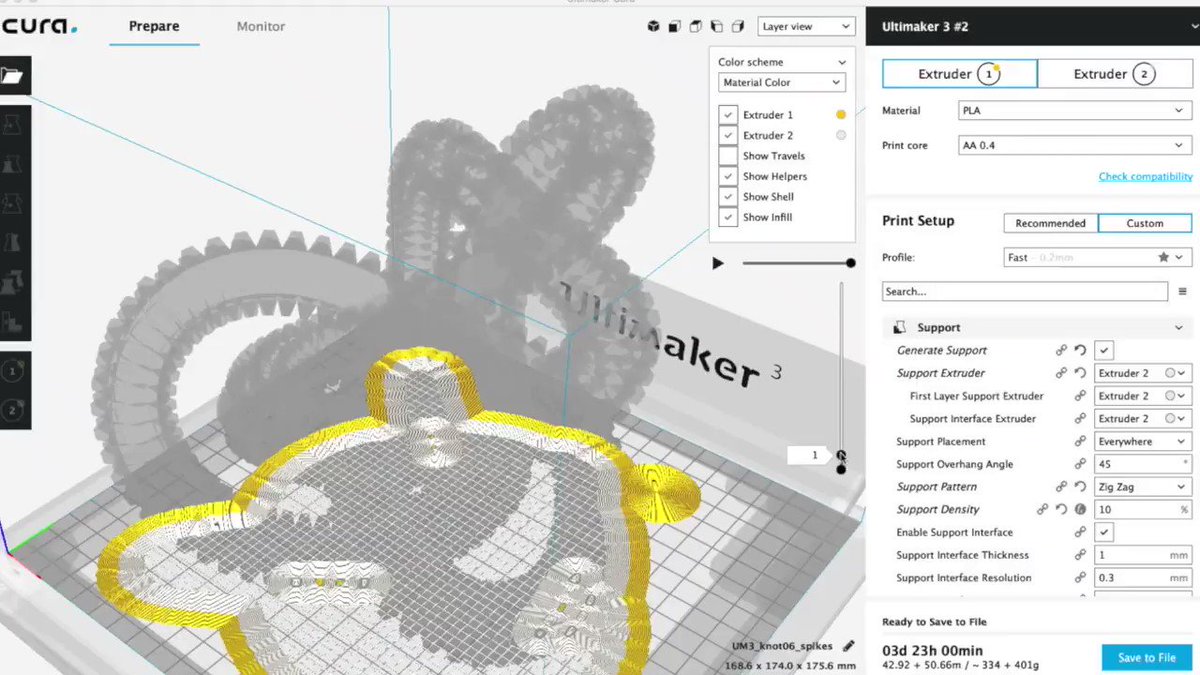Open the Support Extruder dropdown

click(x=1143, y=373)
